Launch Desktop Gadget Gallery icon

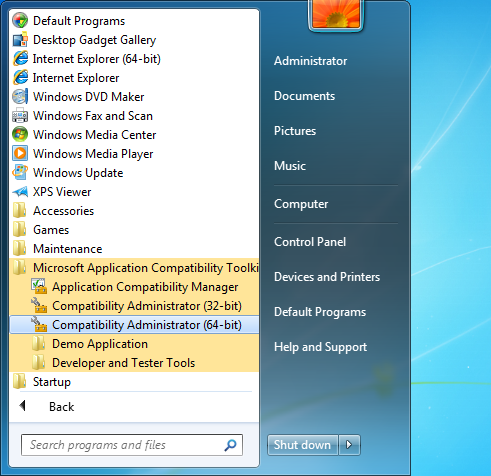(x=20, y=40)
